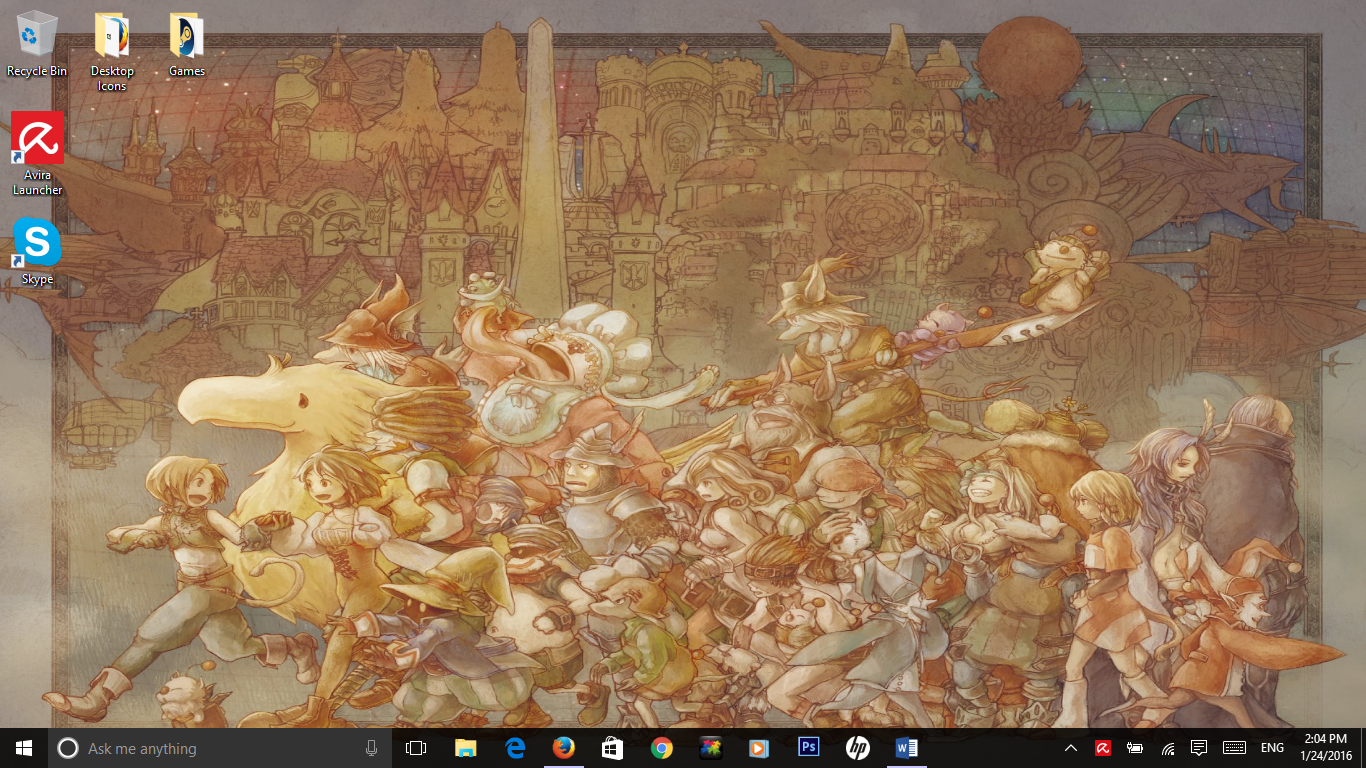This screenshot has width=1366, height=768.
Task: Open Task View from the taskbar
Action: [x=416, y=748]
